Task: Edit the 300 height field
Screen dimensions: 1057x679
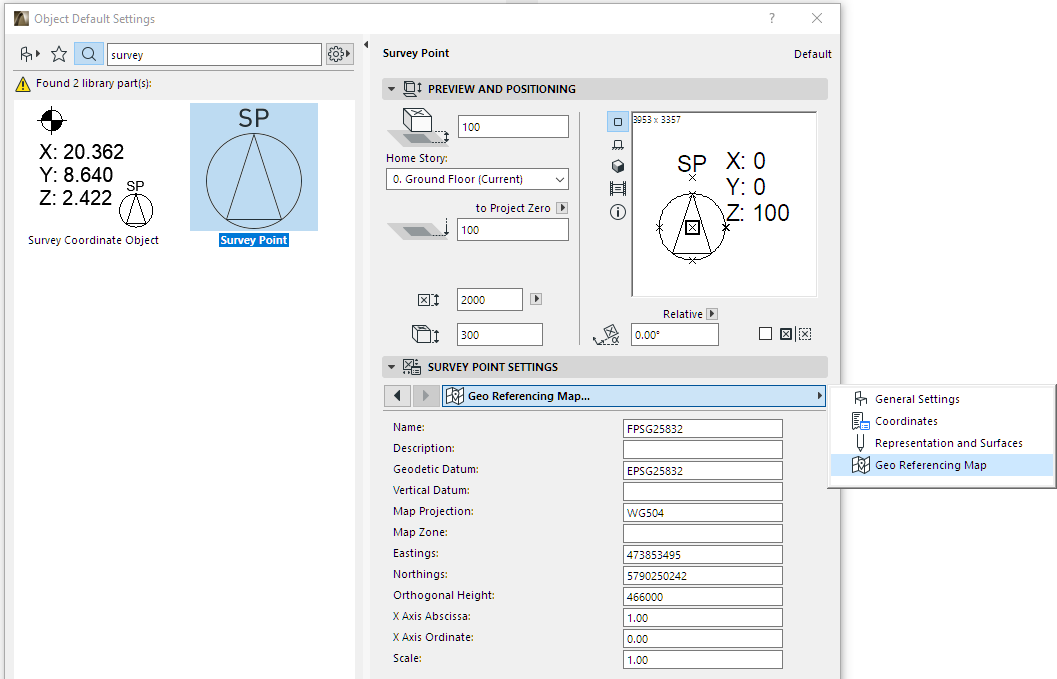Action: 500,335
